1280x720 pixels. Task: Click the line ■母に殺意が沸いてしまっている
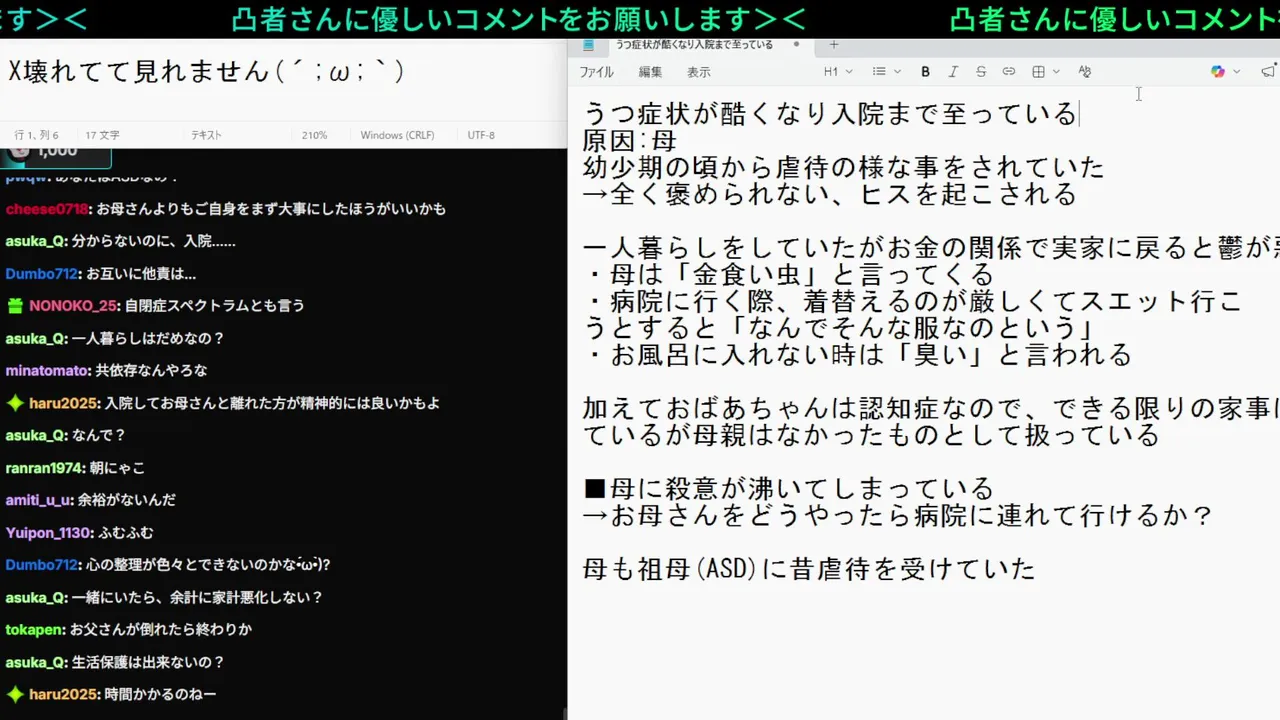click(789, 489)
